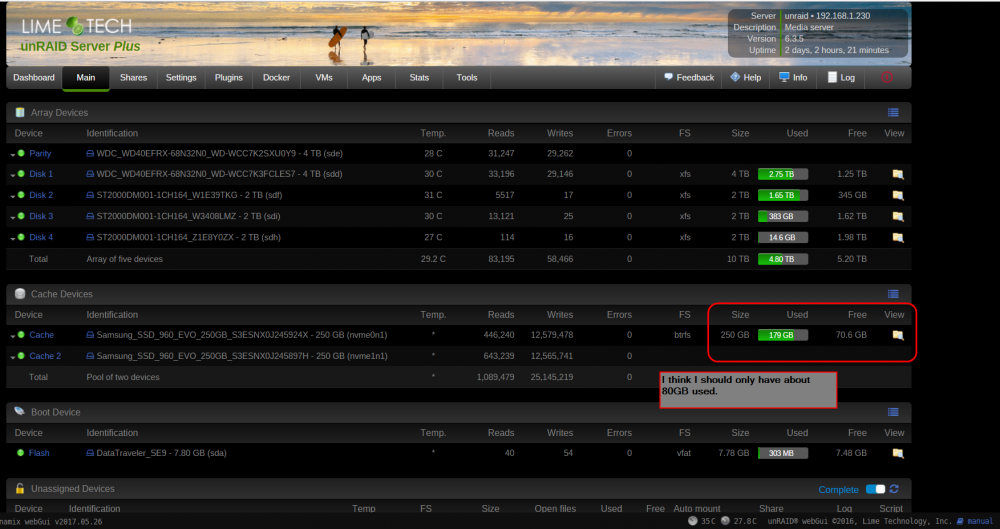Click the Lime Tech logo

click(77, 27)
